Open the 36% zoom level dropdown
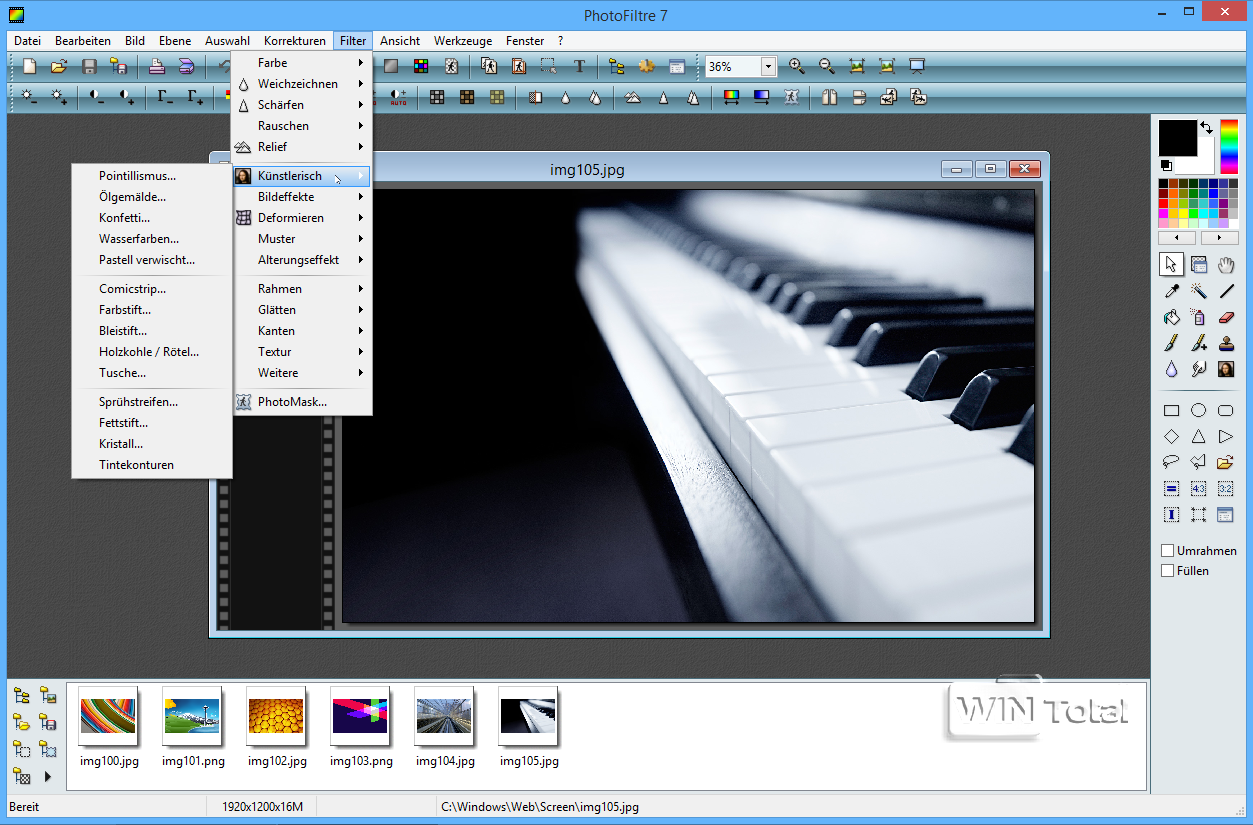 point(768,67)
